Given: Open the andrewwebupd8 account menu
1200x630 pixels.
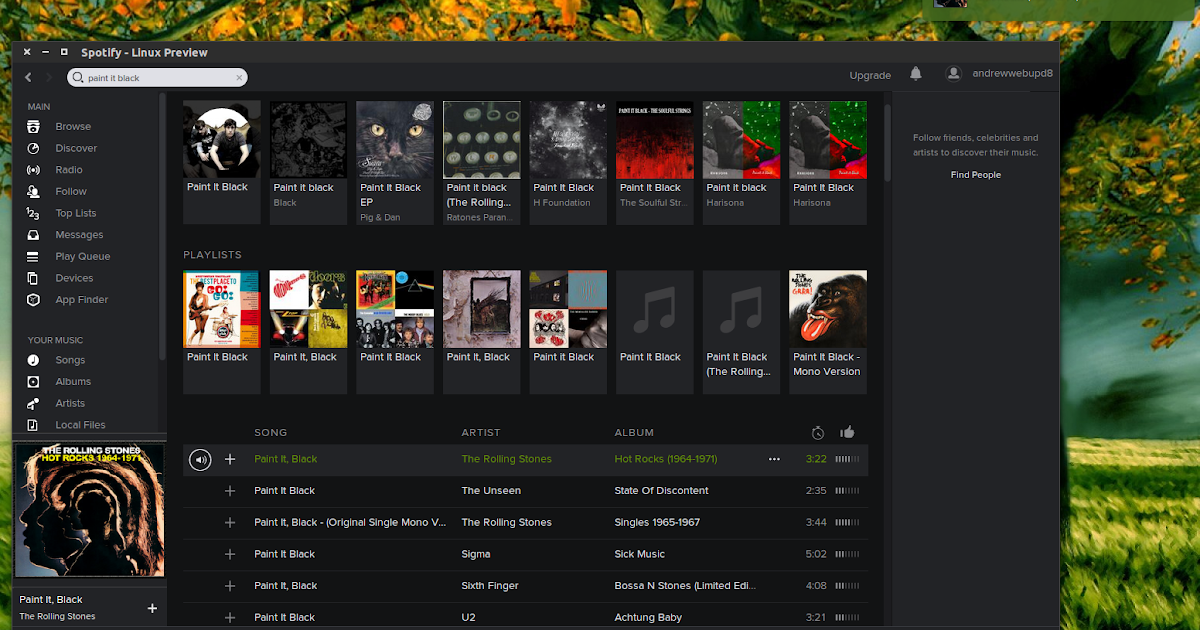Looking at the screenshot, I should pyautogui.click(x=1000, y=74).
